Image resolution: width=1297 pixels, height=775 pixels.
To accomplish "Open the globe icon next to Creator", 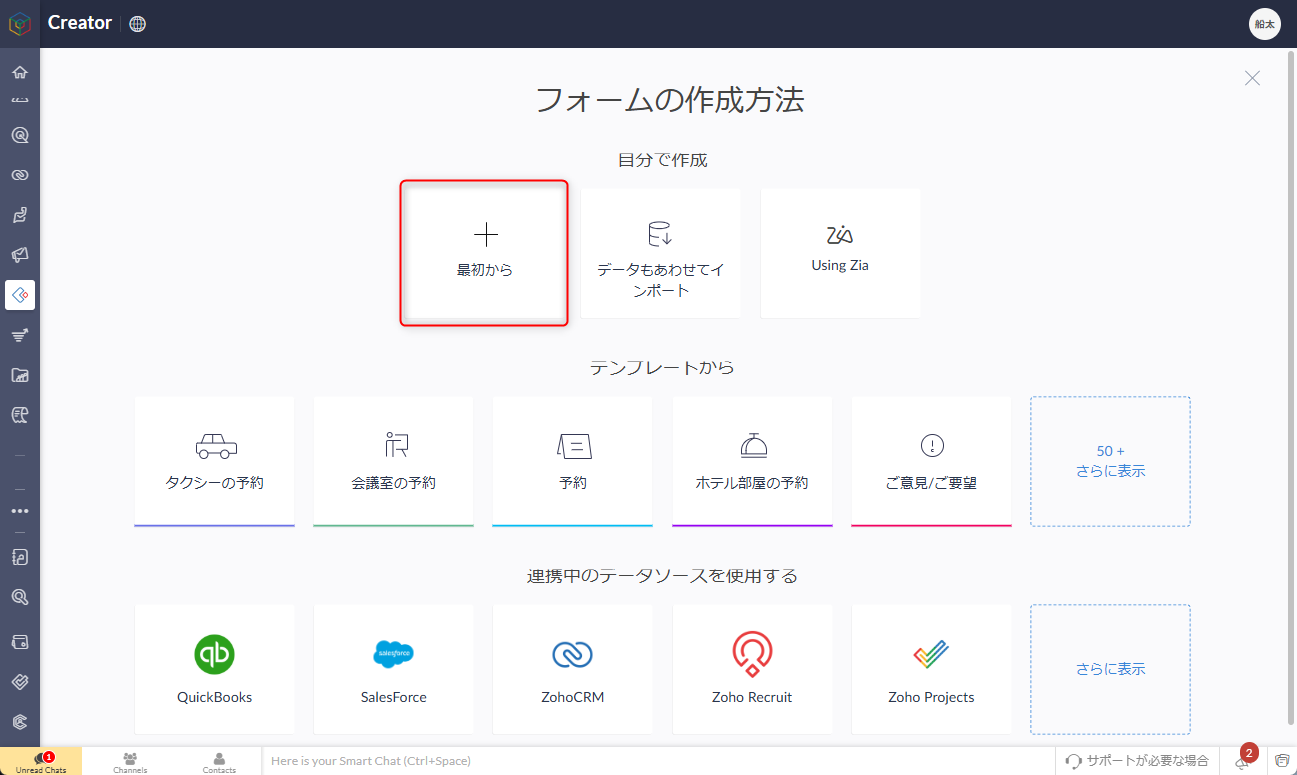I will [x=138, y=24].
